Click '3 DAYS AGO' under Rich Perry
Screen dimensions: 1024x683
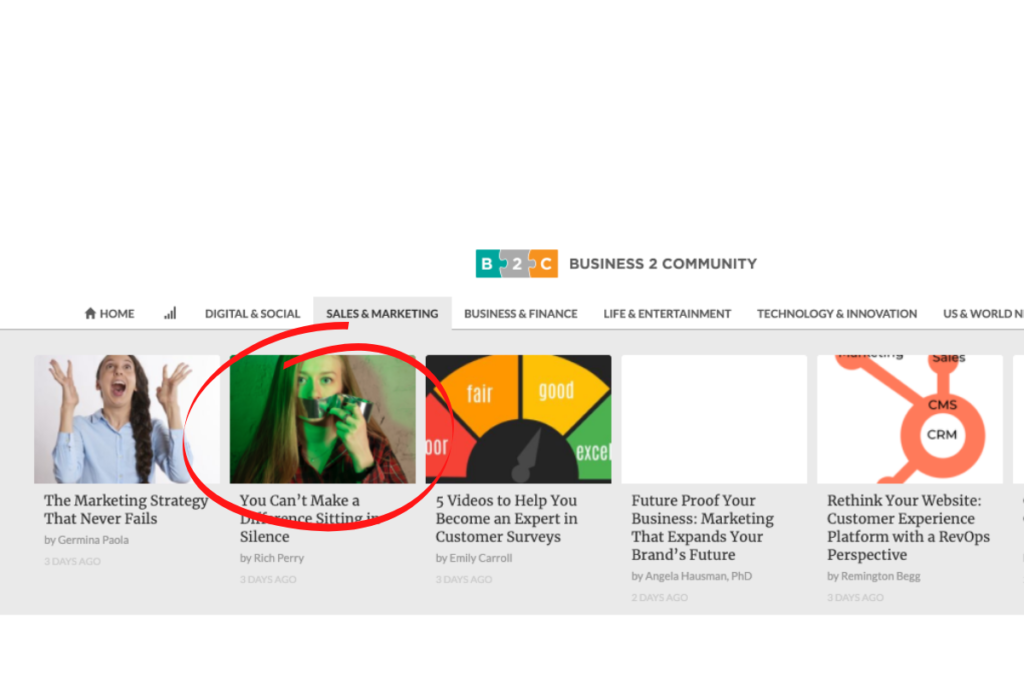[x=268, y=580]
